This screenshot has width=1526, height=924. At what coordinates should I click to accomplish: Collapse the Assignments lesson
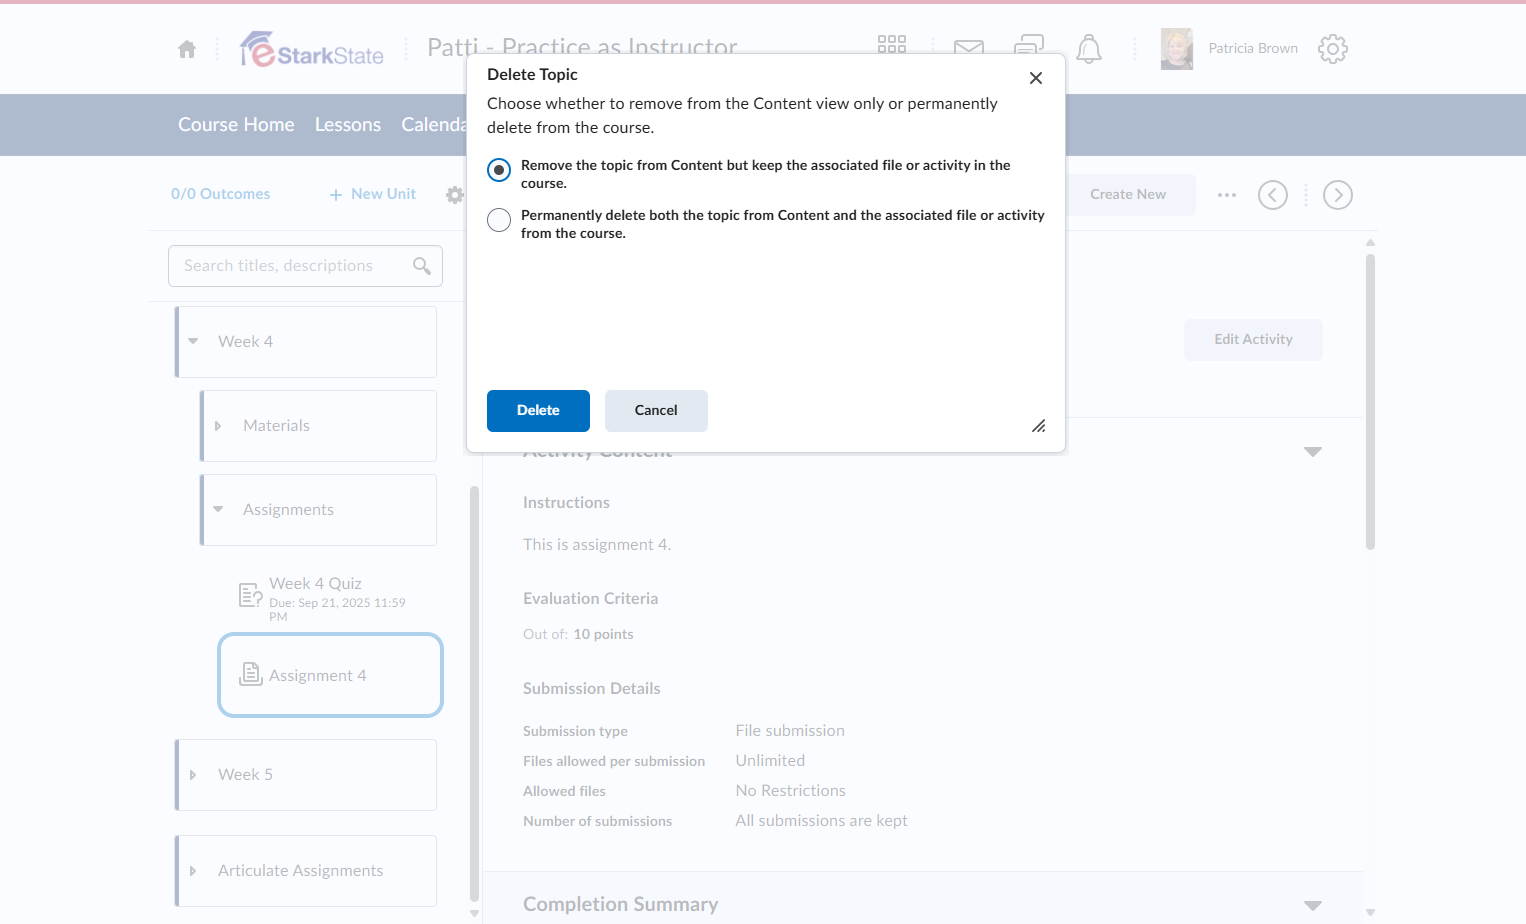[218, 510]
